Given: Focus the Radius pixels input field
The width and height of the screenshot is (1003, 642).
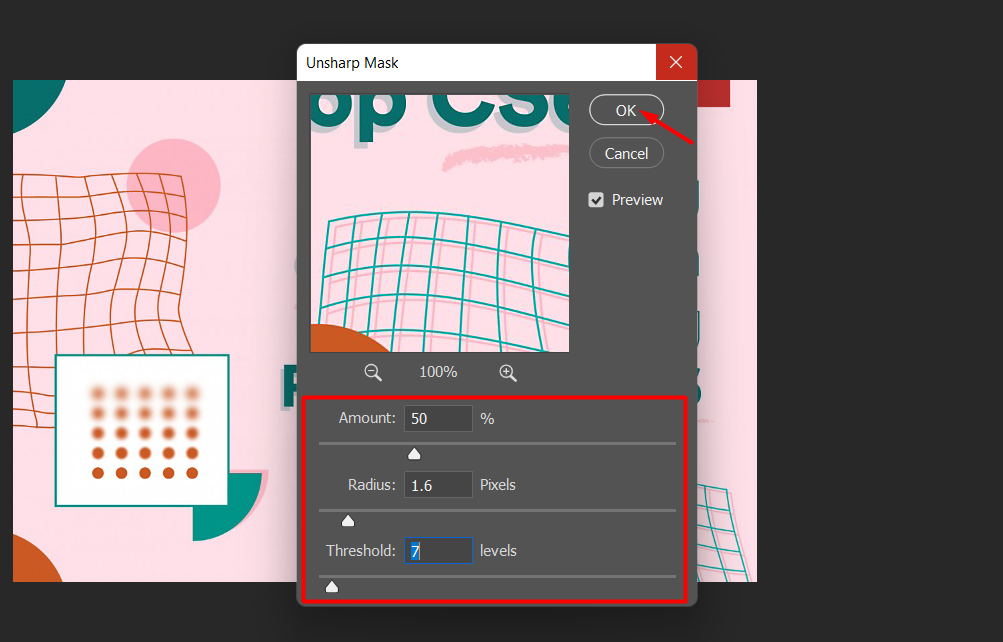Looking at the screenshot, I should click(x=438, y=485).
